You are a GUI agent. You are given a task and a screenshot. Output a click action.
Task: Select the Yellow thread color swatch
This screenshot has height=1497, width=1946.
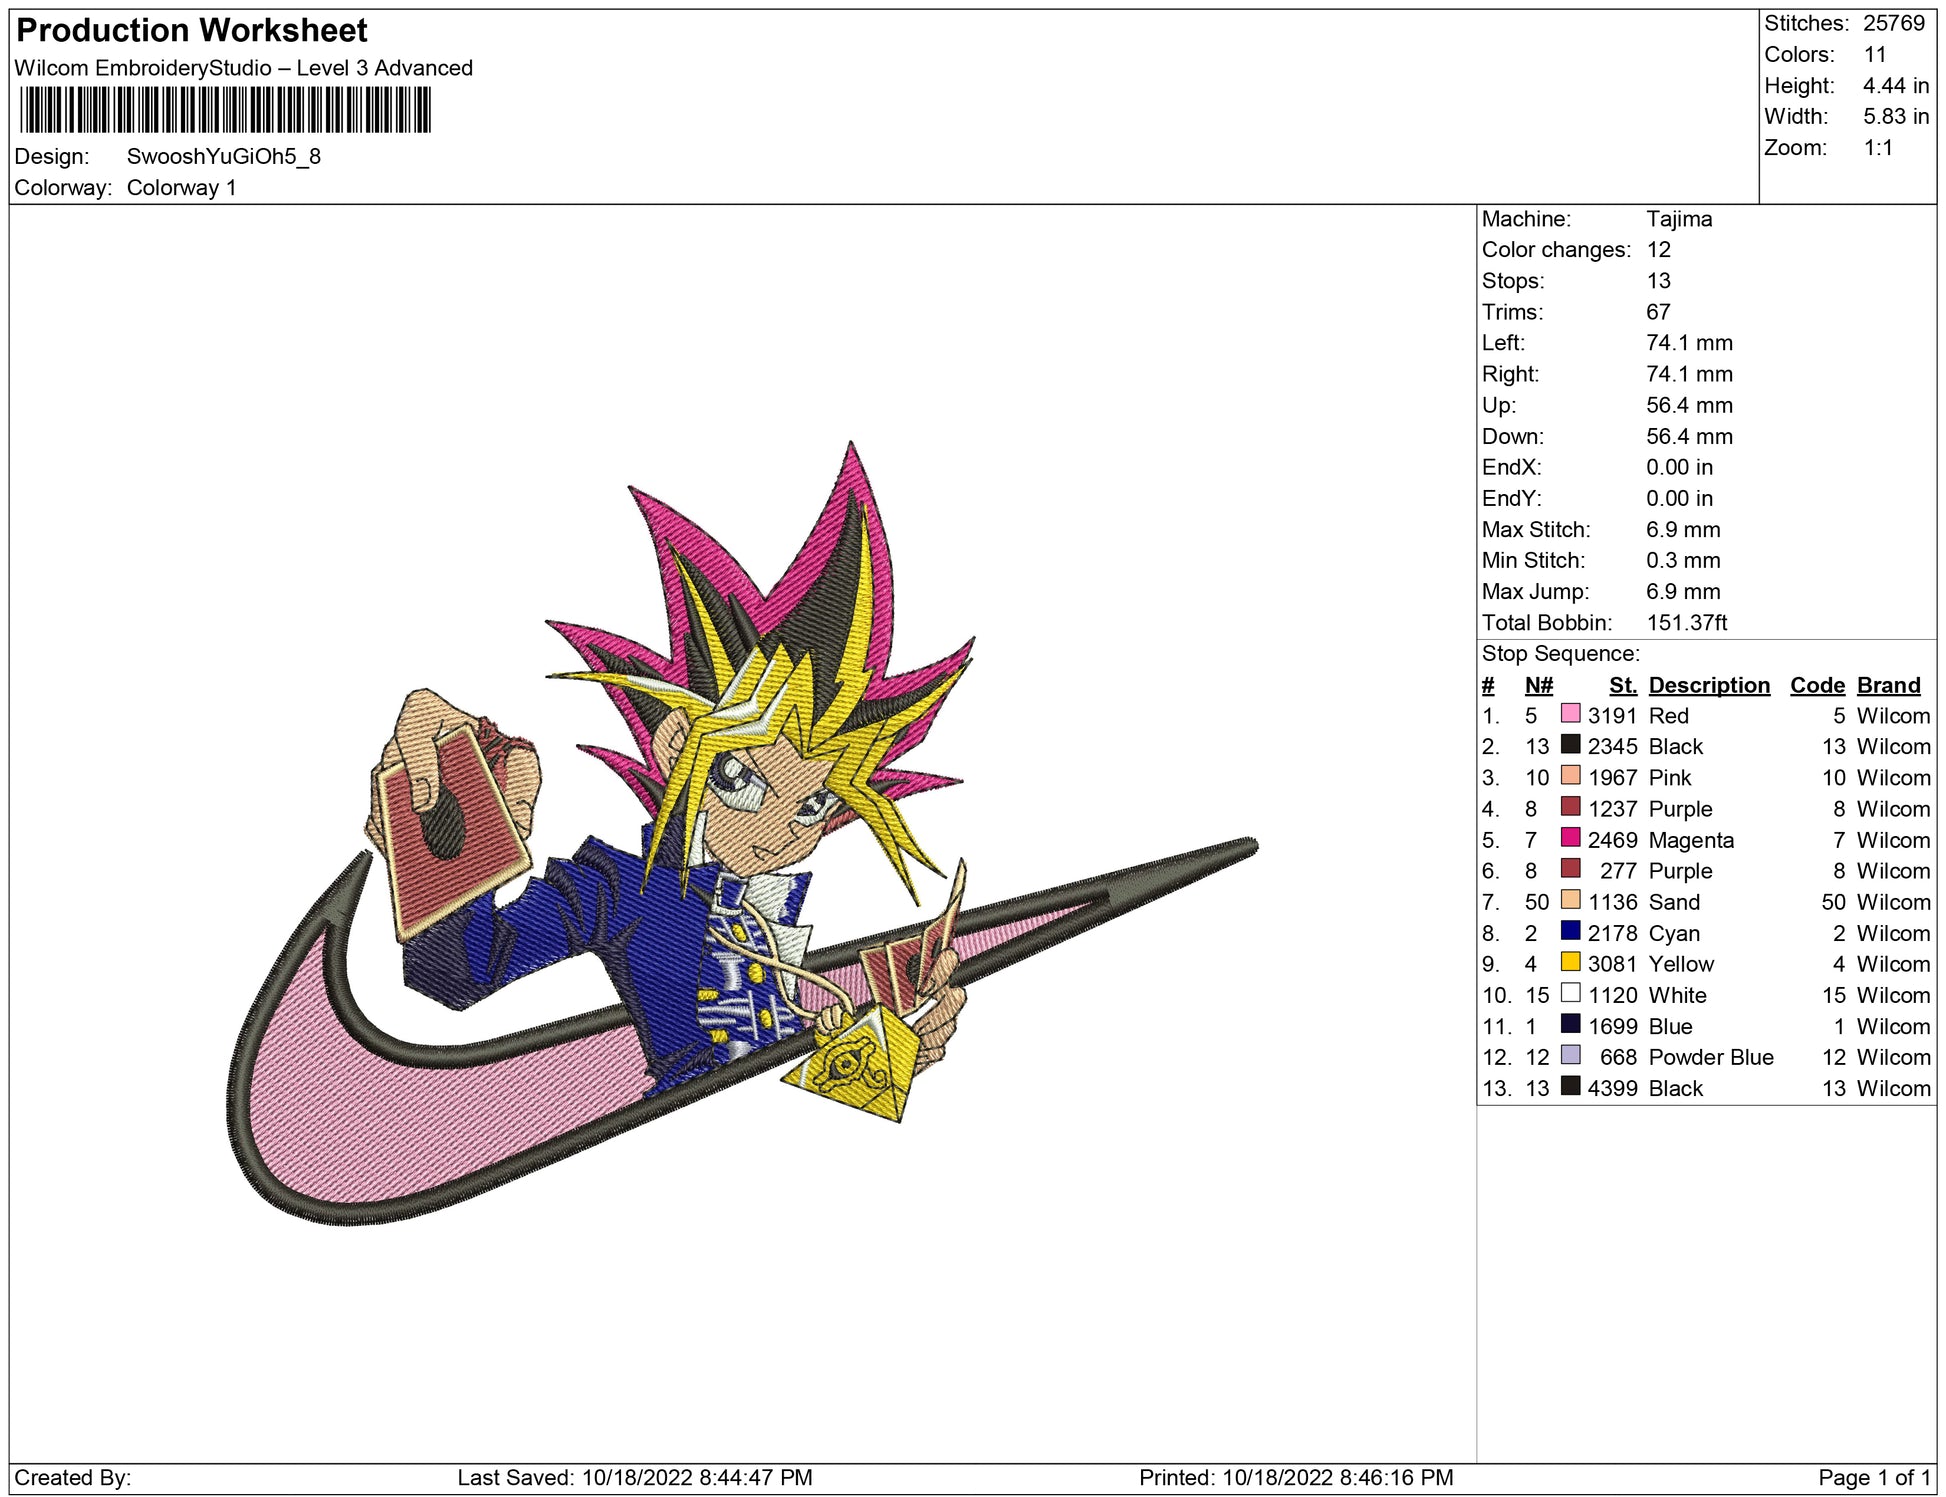tap(1570, 962)
